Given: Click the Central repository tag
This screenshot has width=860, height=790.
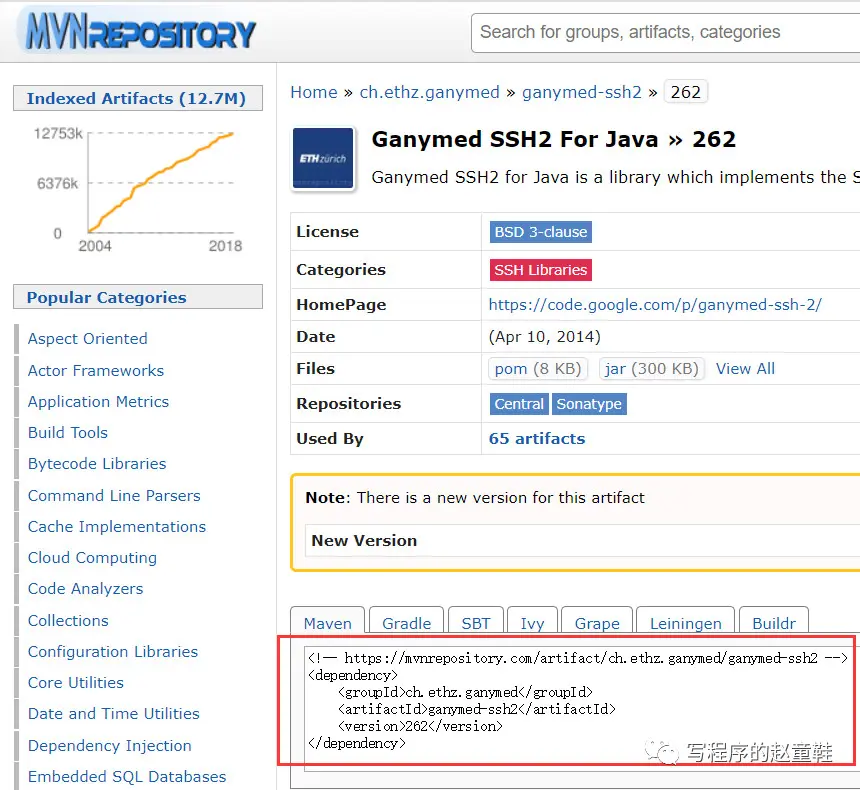Looking at the screenshot, I should [519, 404].
